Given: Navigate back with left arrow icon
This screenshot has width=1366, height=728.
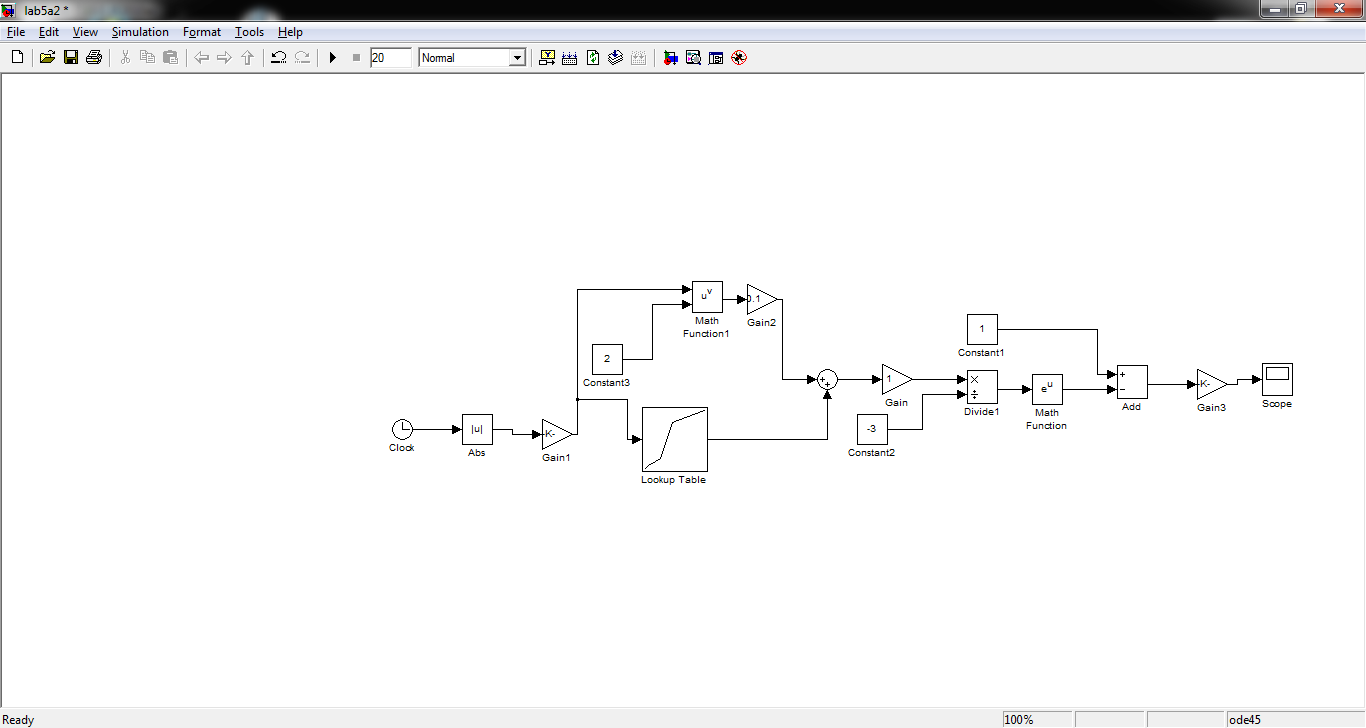Looking at the screenshot, I should pyautogui.click(x=201, y=58).
